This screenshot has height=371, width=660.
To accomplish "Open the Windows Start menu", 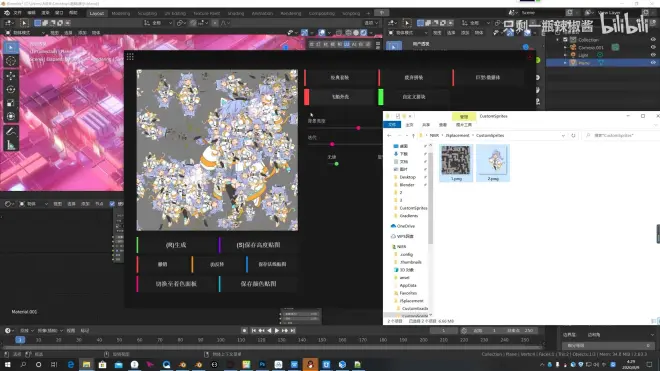I will click(x=7, y=364).
